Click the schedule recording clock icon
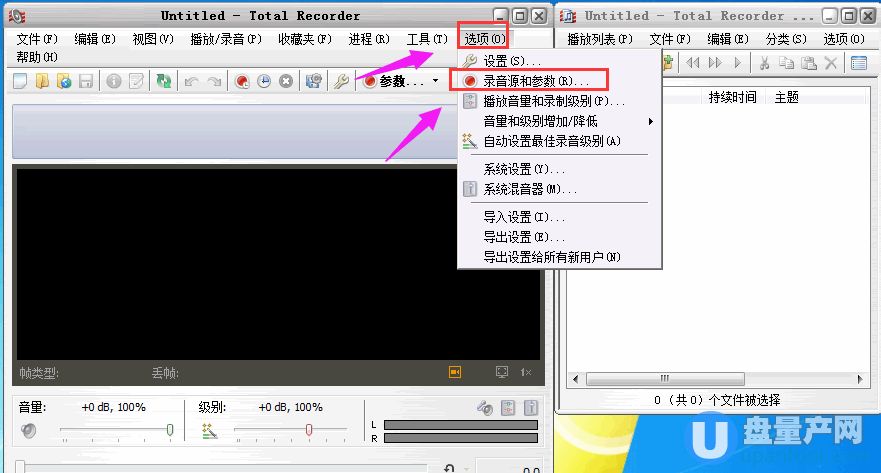This screenshot has height=473, width=881. point(264,81)
